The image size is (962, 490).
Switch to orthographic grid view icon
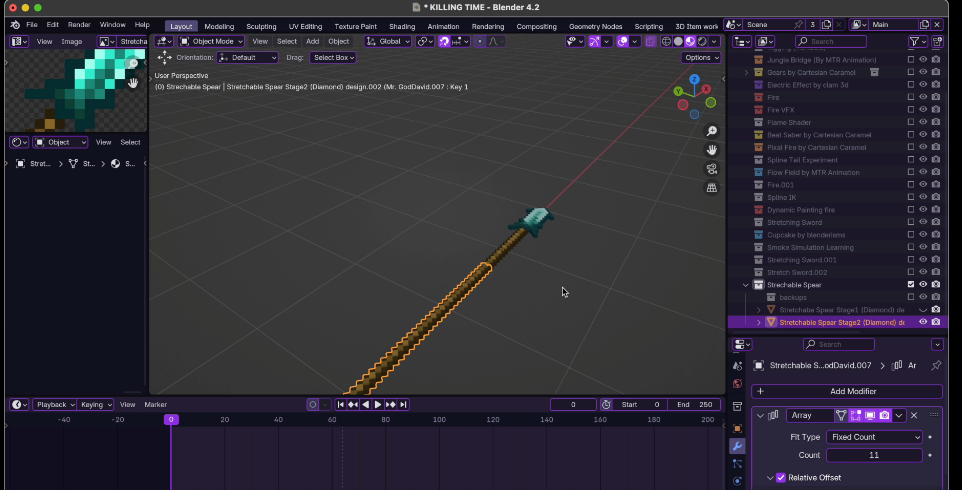[712, 188]
